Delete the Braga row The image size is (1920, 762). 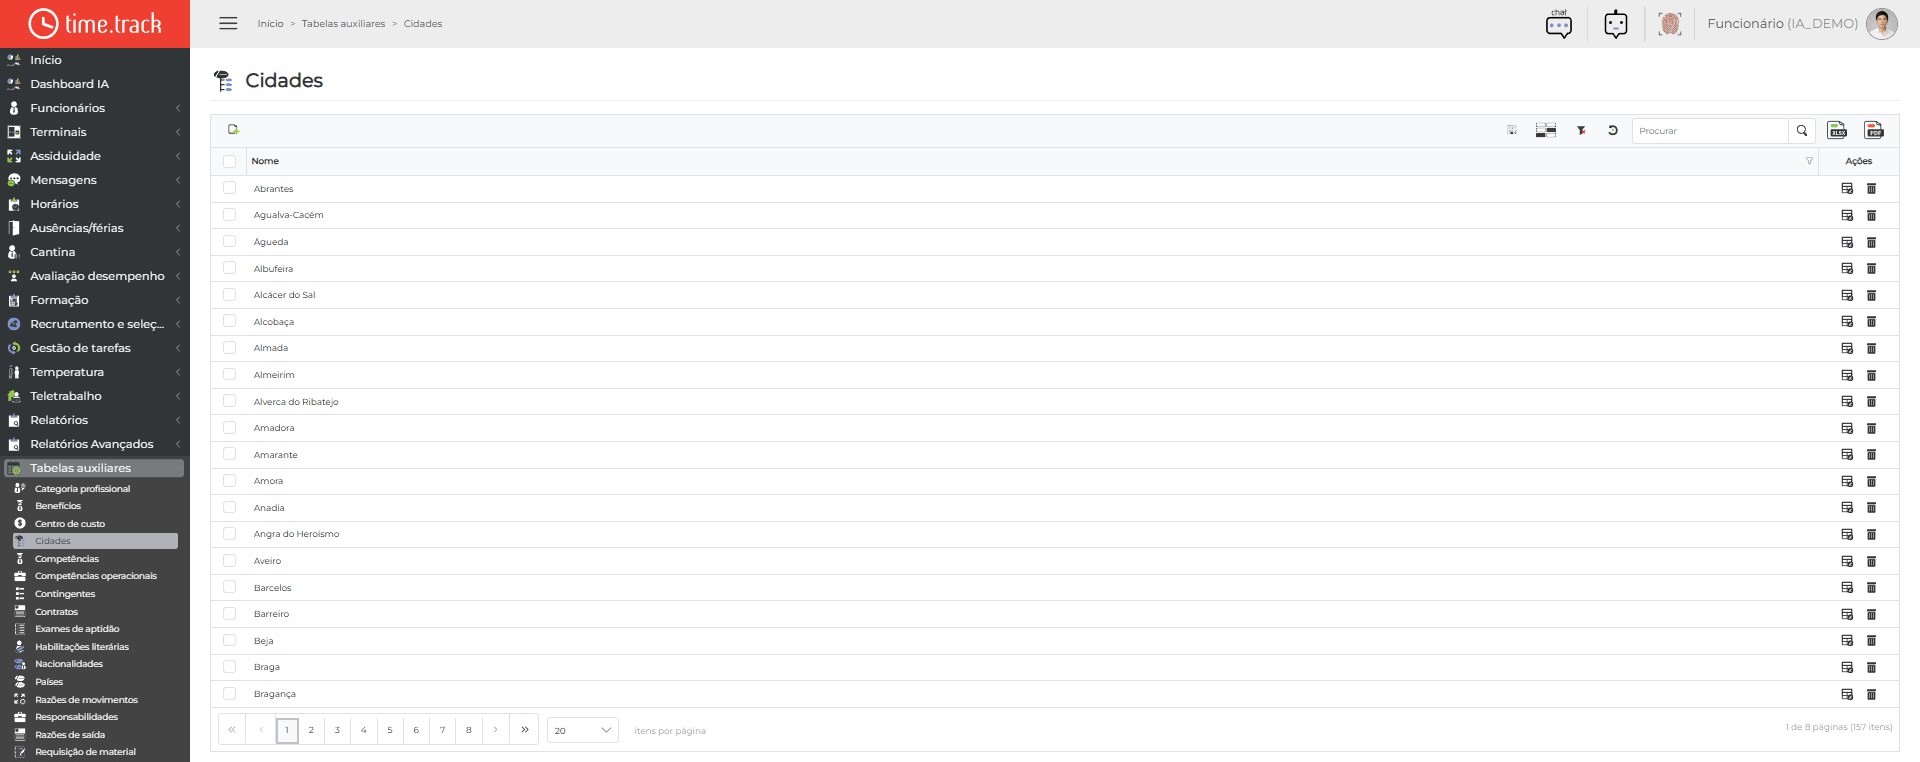coord(1871,667)
